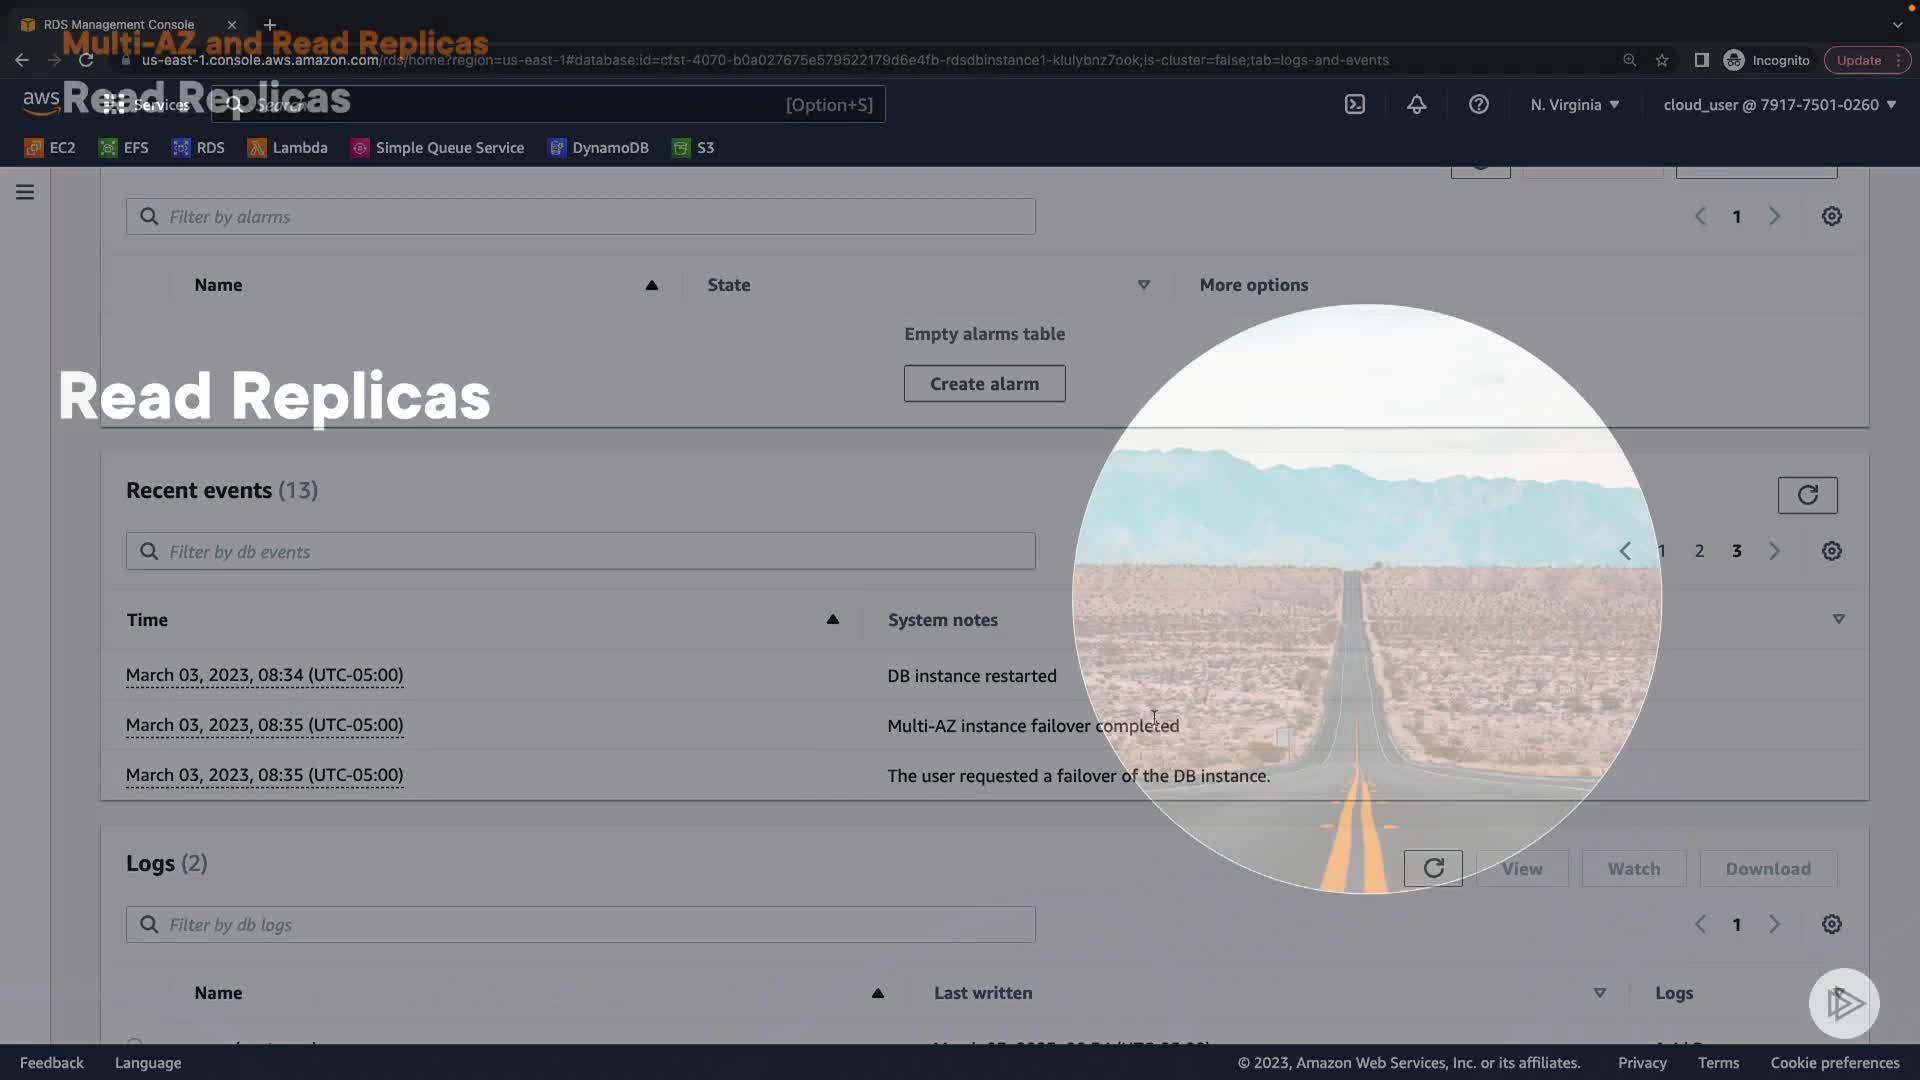Go to events page 2

tap(1698, 551)
